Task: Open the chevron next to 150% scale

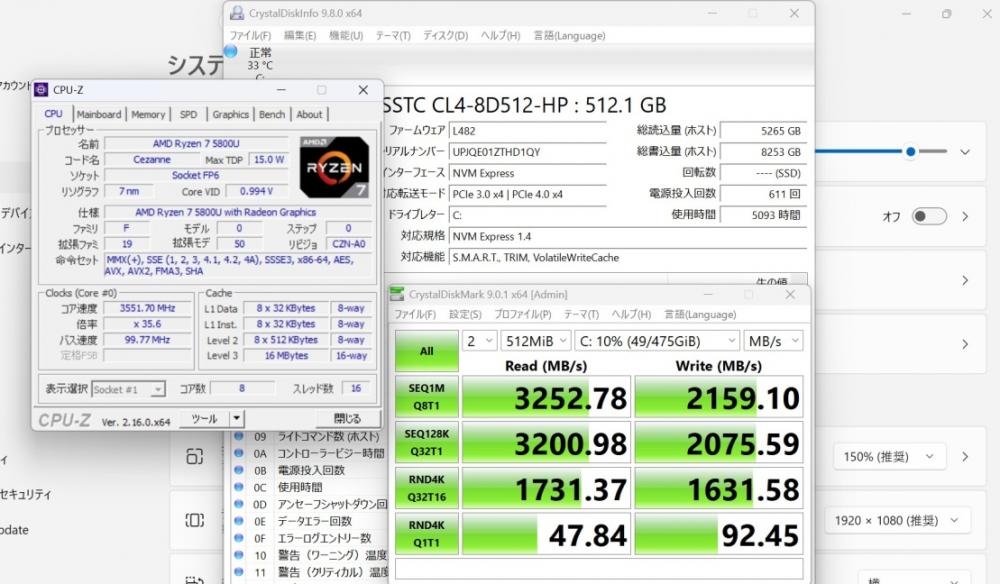Action: [x=965, y=456]
